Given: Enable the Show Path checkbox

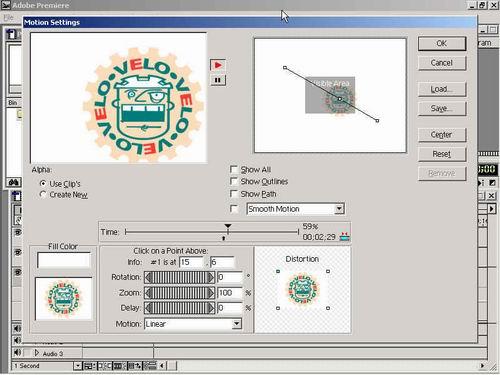Looking at the screenshot, I should point(234,194).
